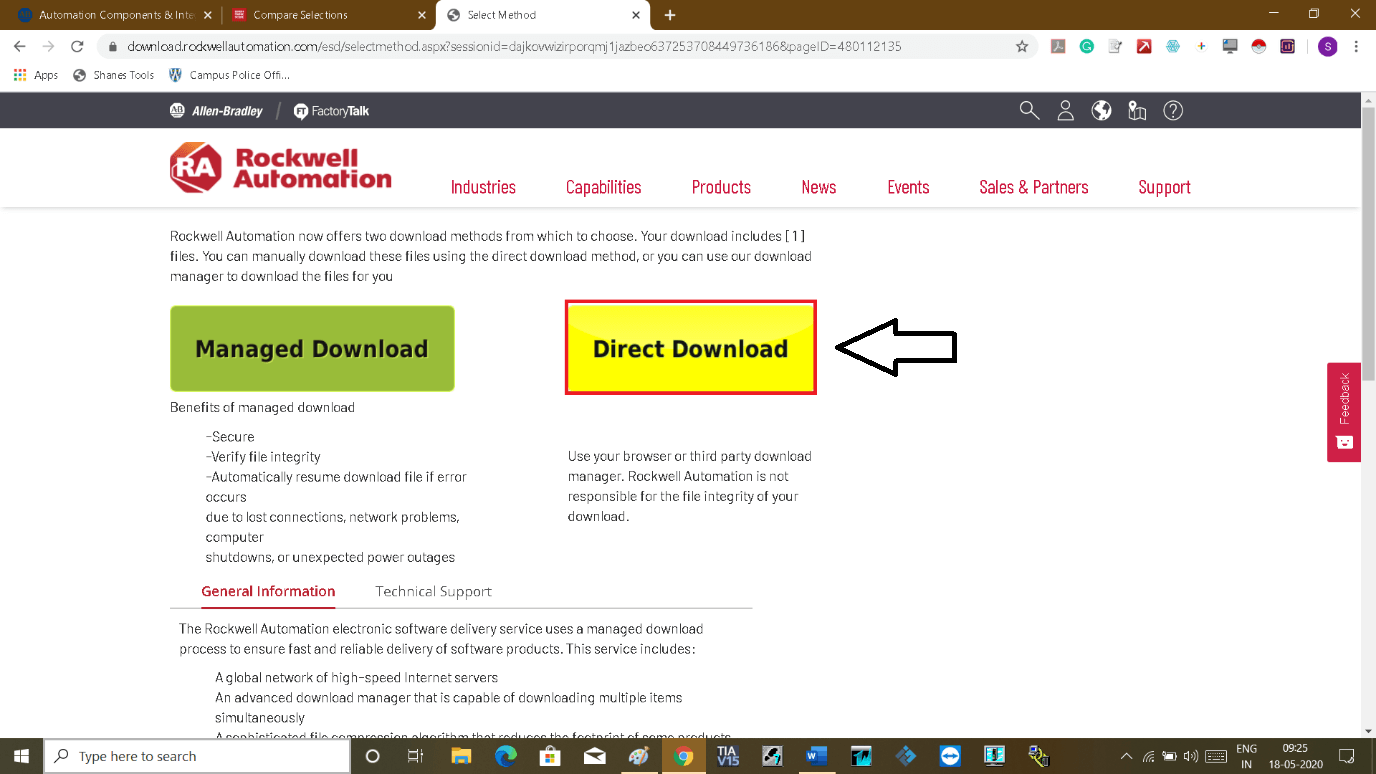Image resolution: width=1376 pixels, height=774 pixels.
Task: Open the map locator icon
Action: pos(1137,110)
